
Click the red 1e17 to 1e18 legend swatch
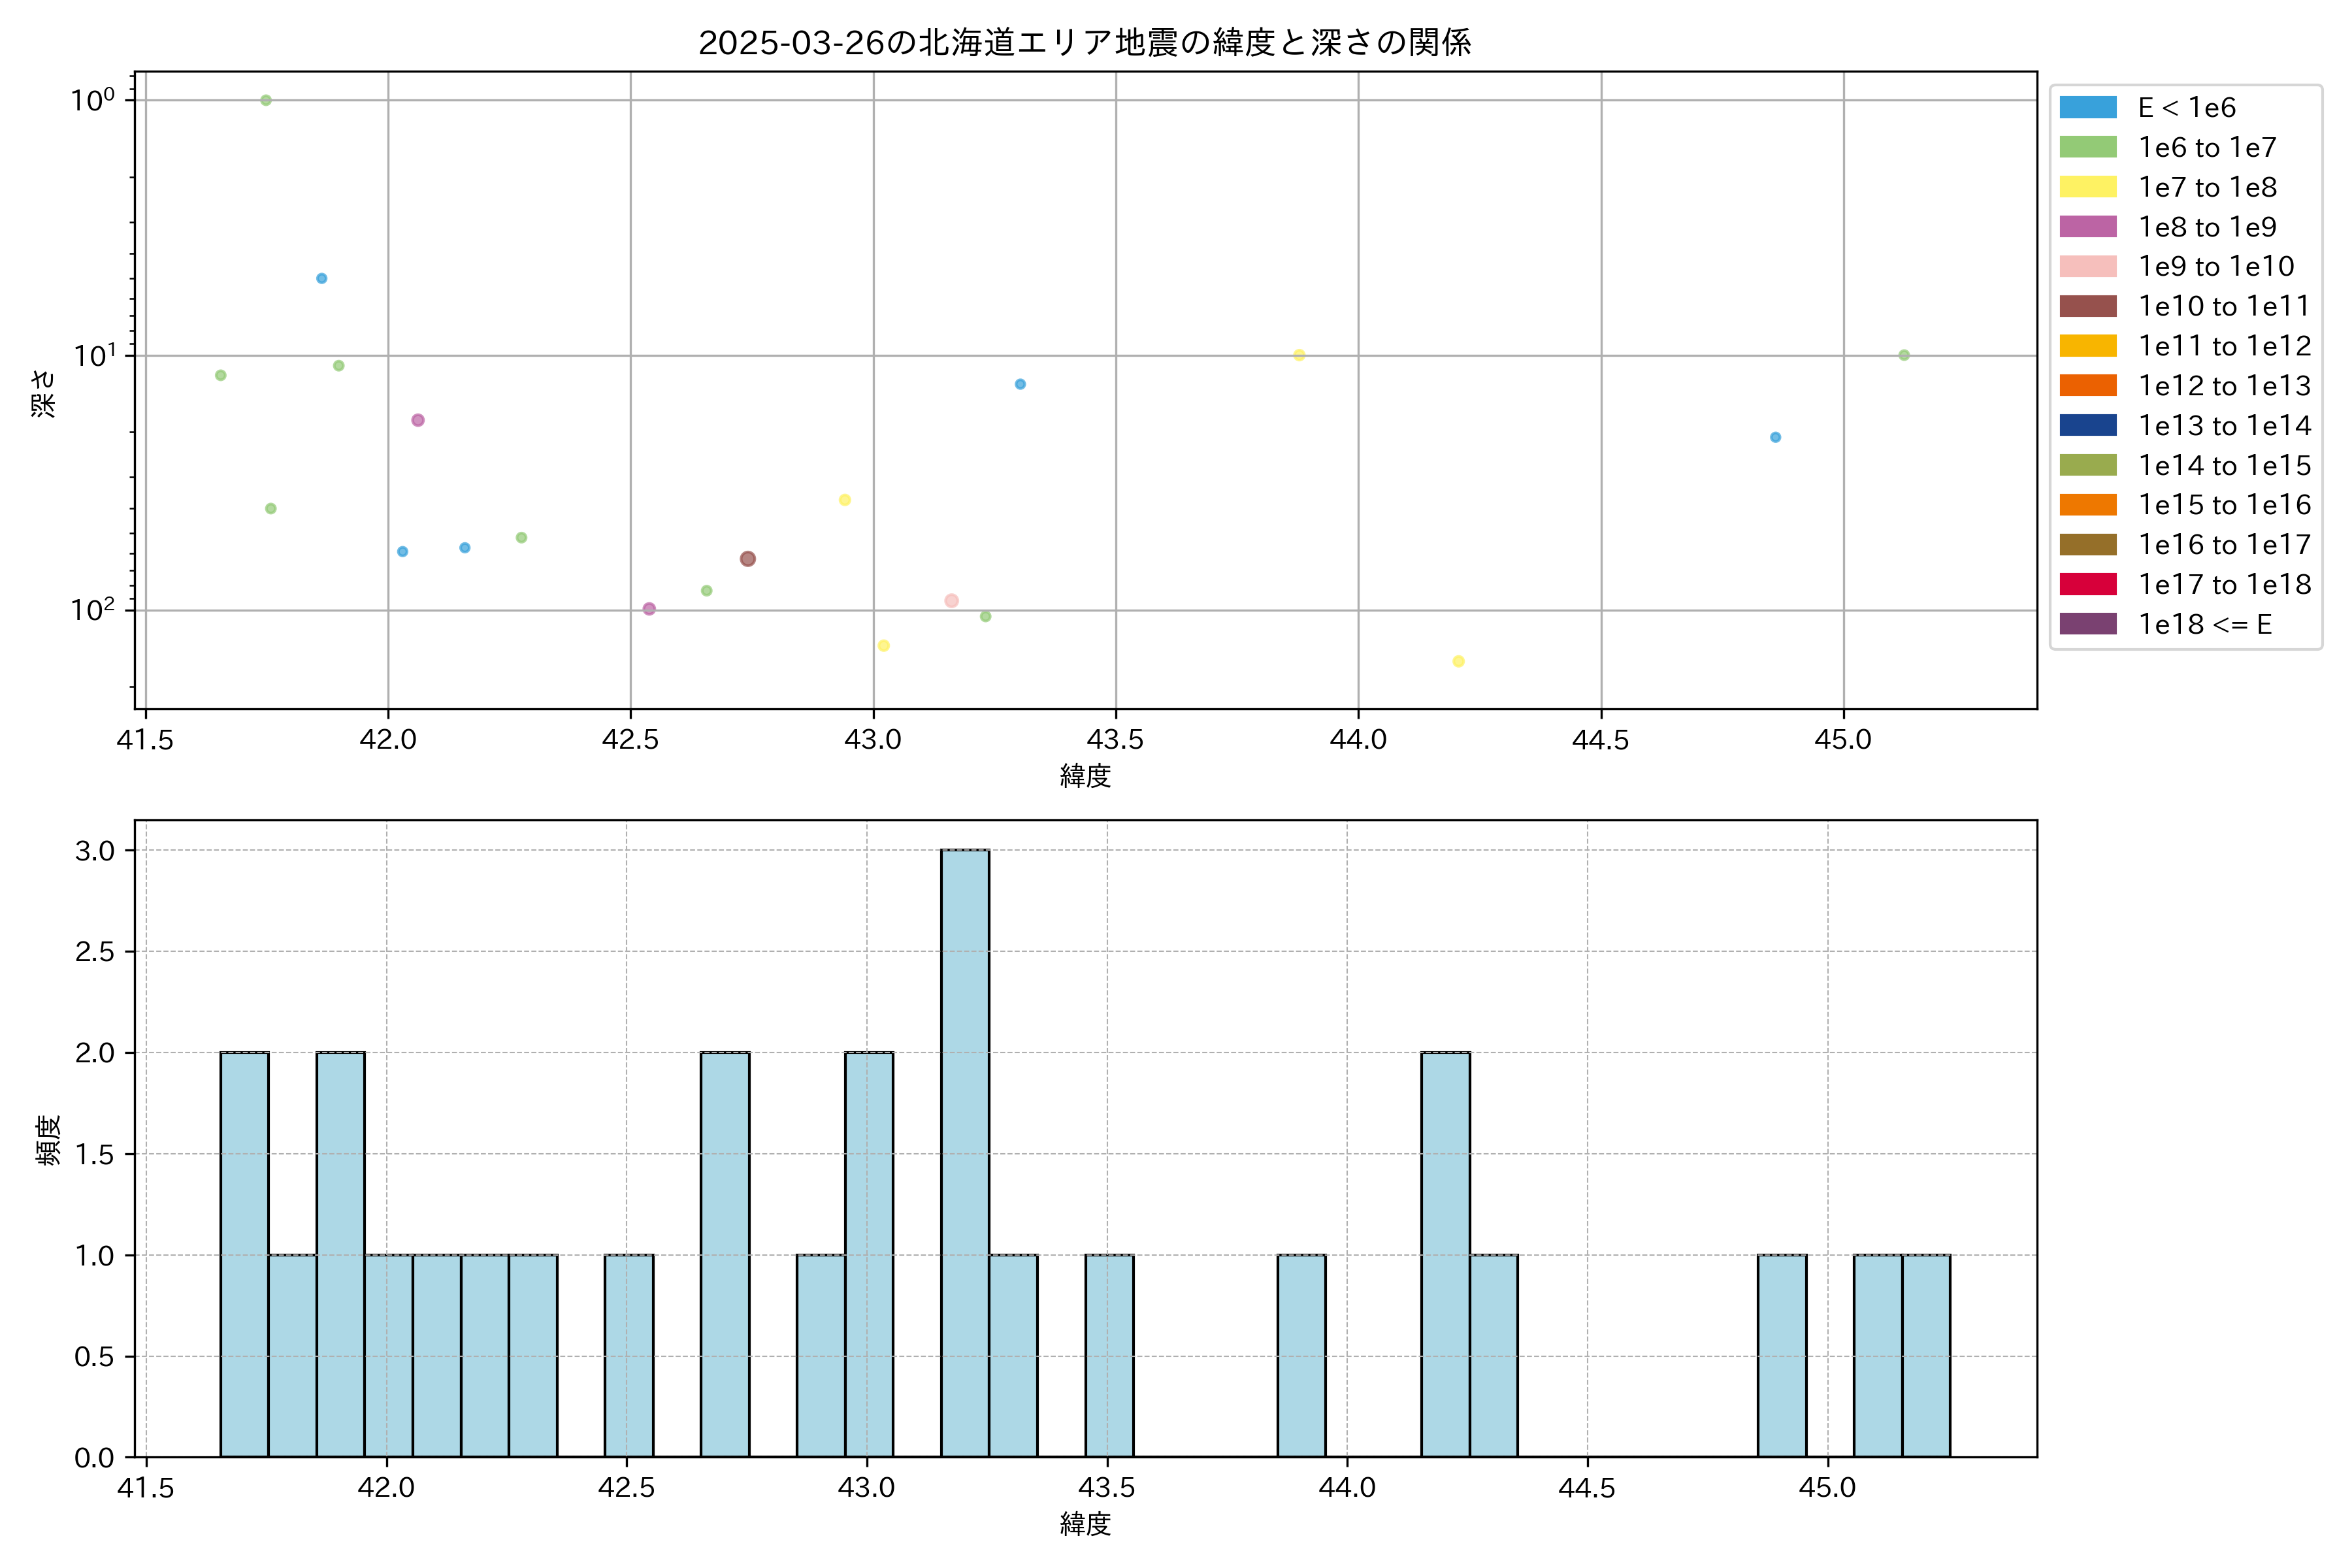click(2087, 584)
